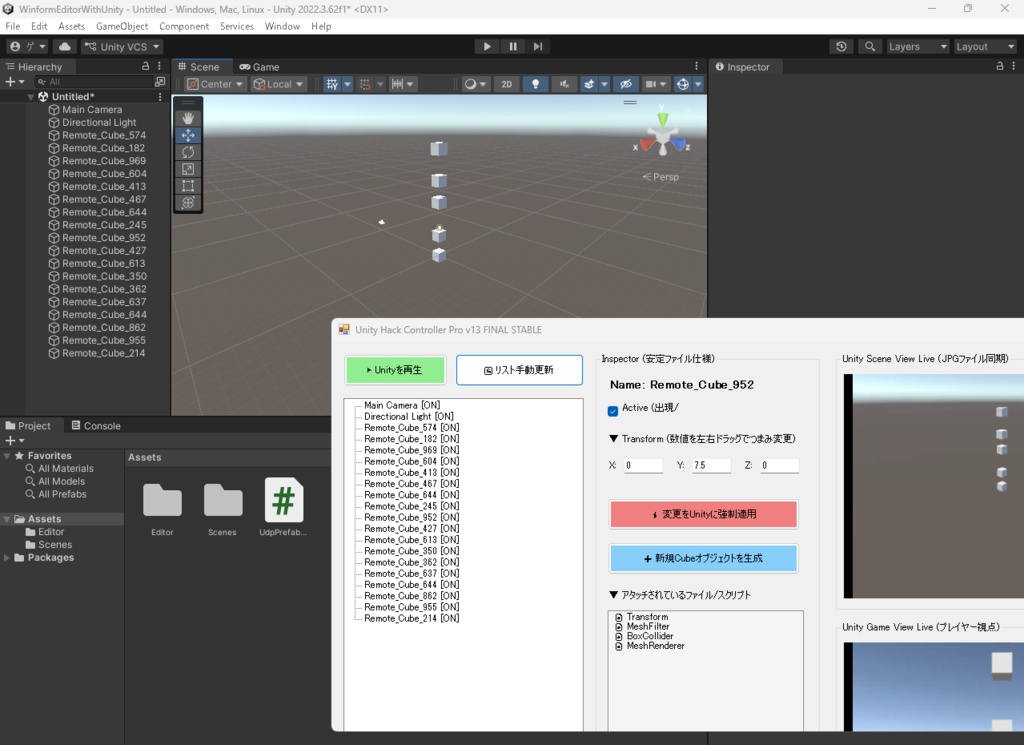Toggle grid snapping in Scene toolbar
Image resolution: width=1024 pixels, height=745 pixels.
[365, 84]
